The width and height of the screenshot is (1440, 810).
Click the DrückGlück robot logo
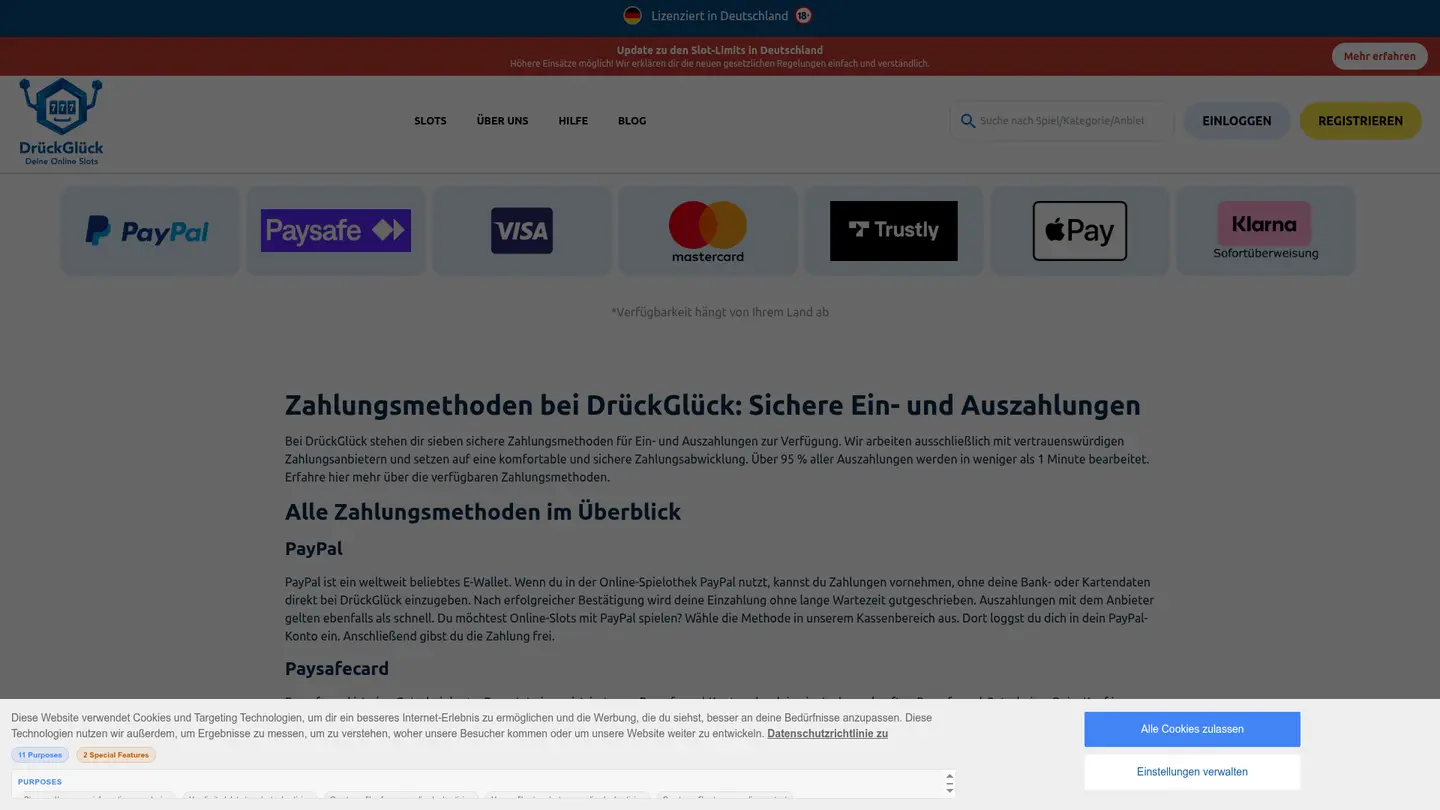(61, 121)
